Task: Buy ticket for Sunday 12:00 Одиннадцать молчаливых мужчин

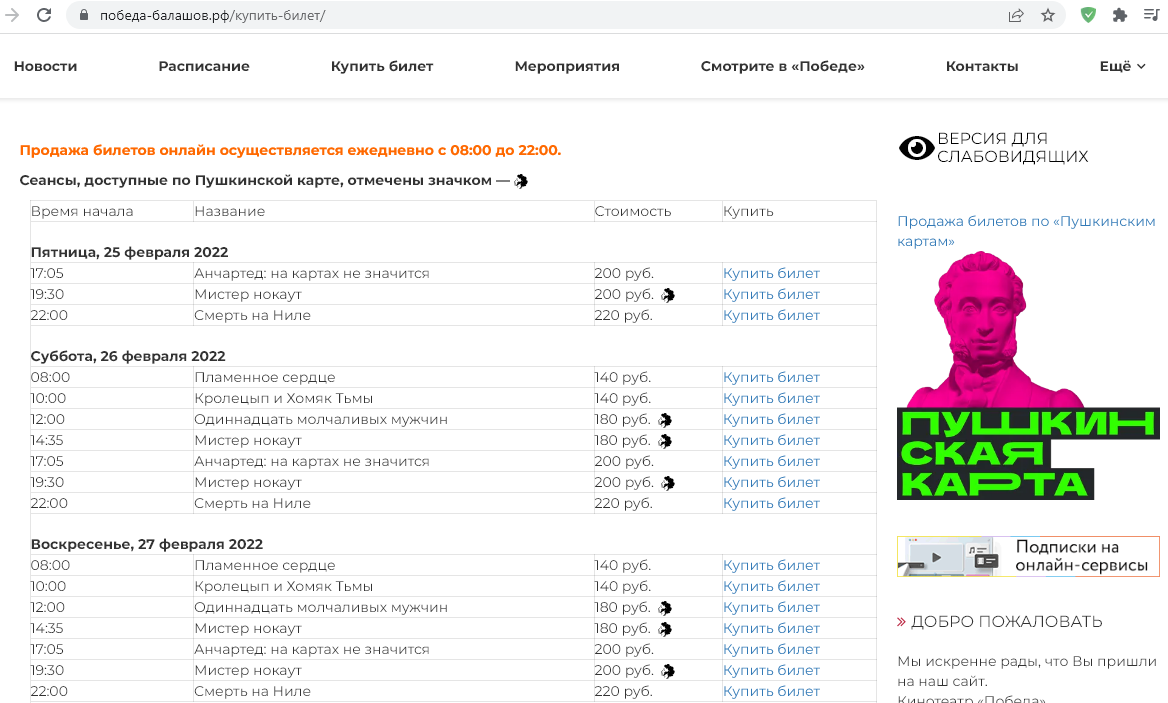Action: coord(771,607)
